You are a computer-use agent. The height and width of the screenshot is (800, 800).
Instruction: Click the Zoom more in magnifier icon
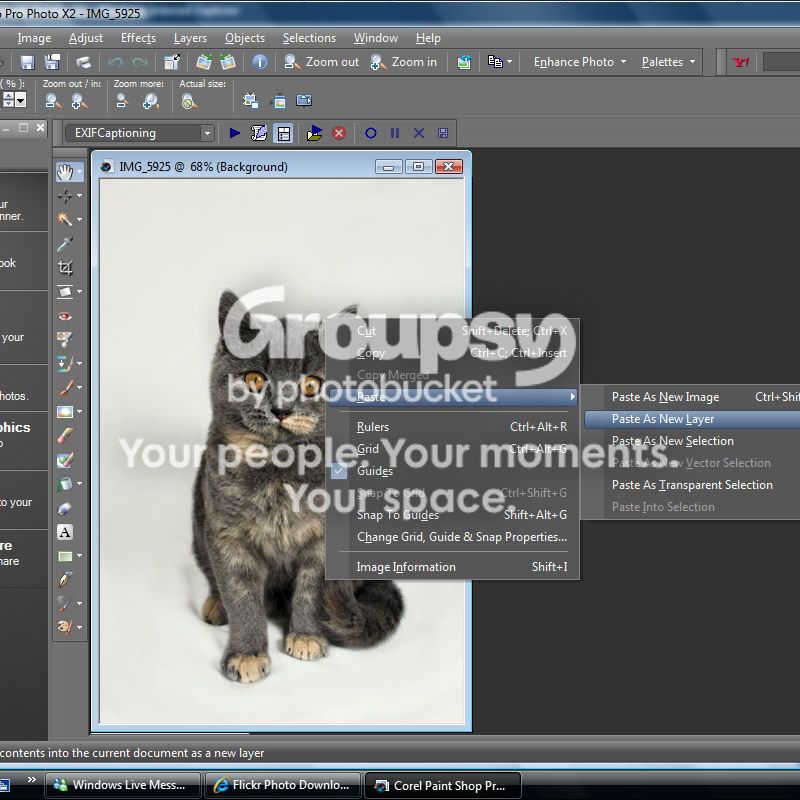(x=151, y=102)
